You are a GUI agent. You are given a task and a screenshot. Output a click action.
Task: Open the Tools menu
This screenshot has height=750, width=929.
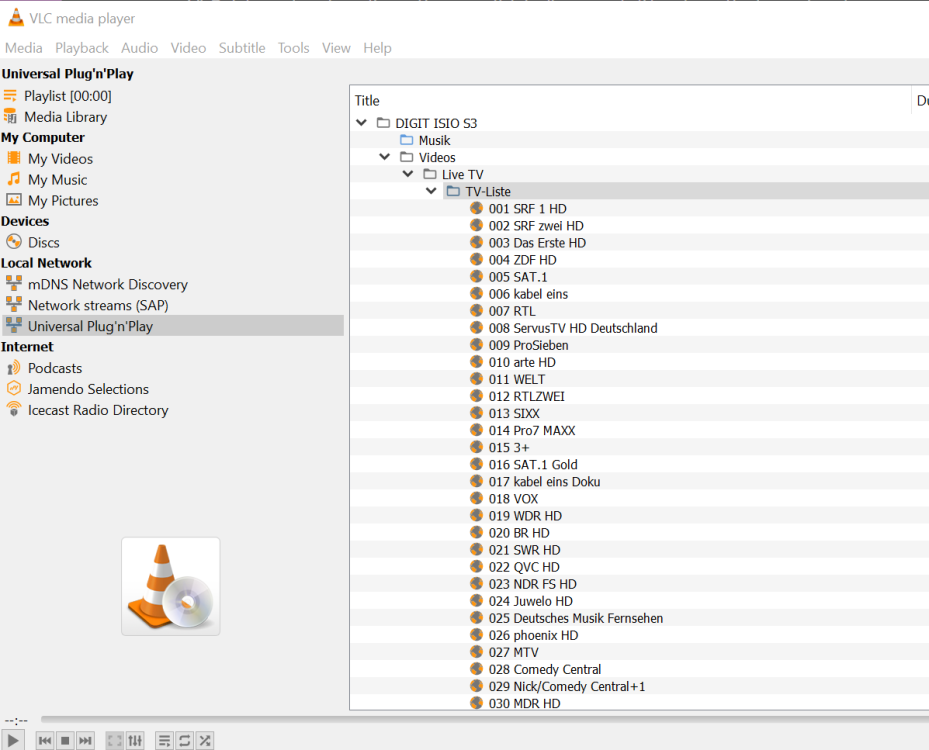[293, 48]
